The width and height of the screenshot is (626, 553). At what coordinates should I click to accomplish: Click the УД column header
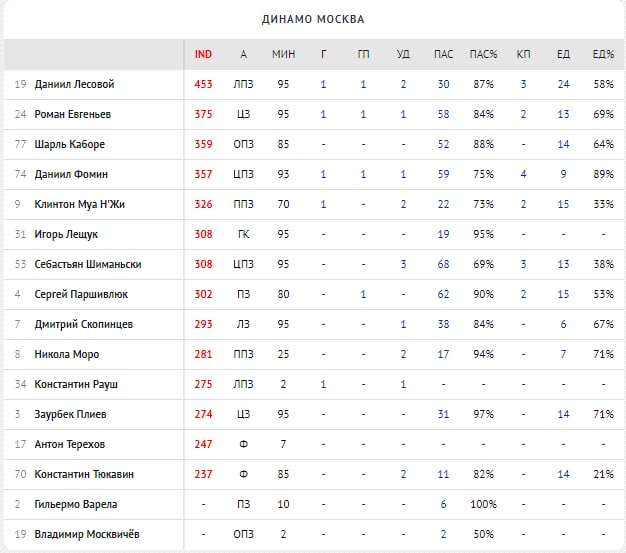pyautogui.click(x=403, y=54)
